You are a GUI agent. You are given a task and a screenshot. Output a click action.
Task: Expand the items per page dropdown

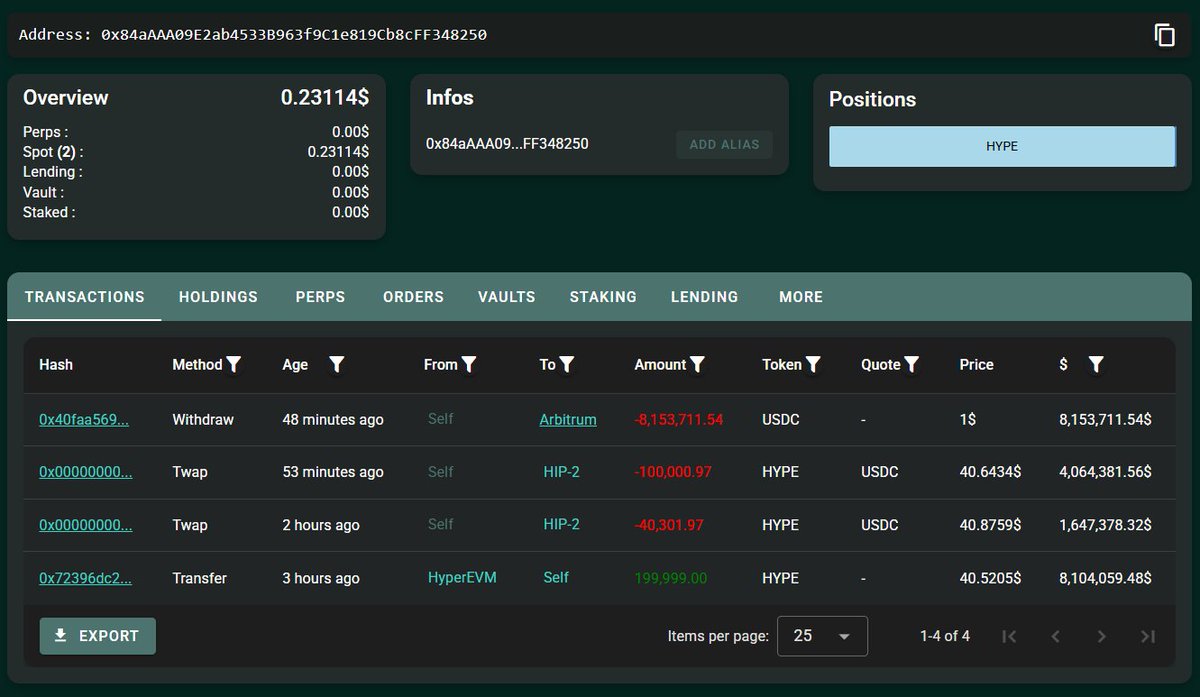point(822,636)
